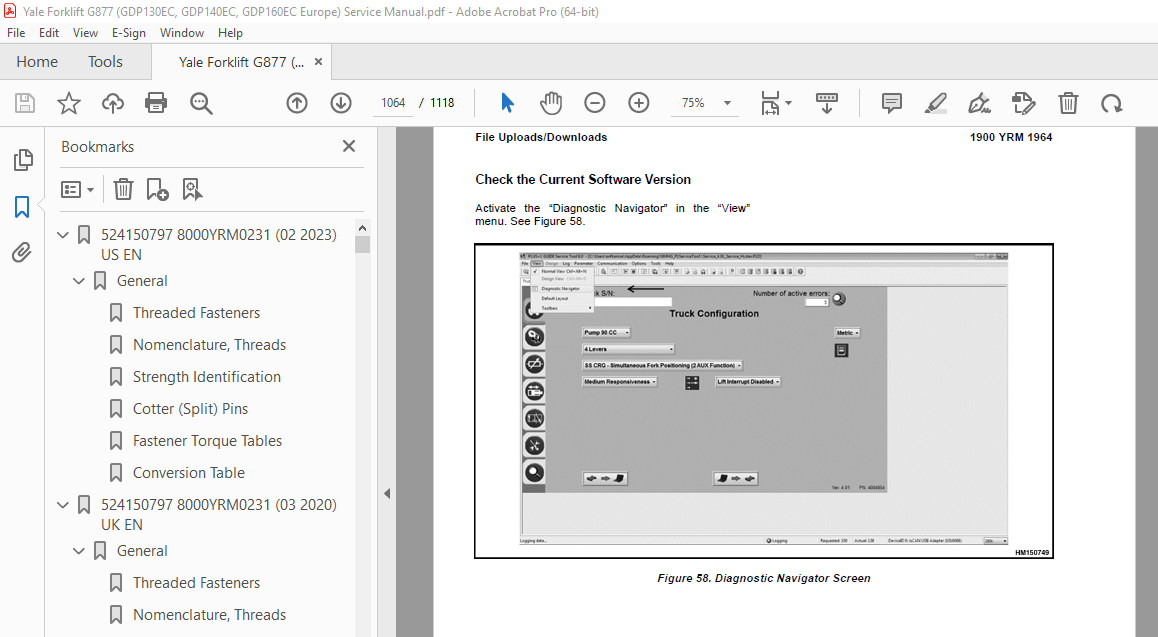
Task: Delete page with toolbar trash icon
Action: tap(1068, 103)
